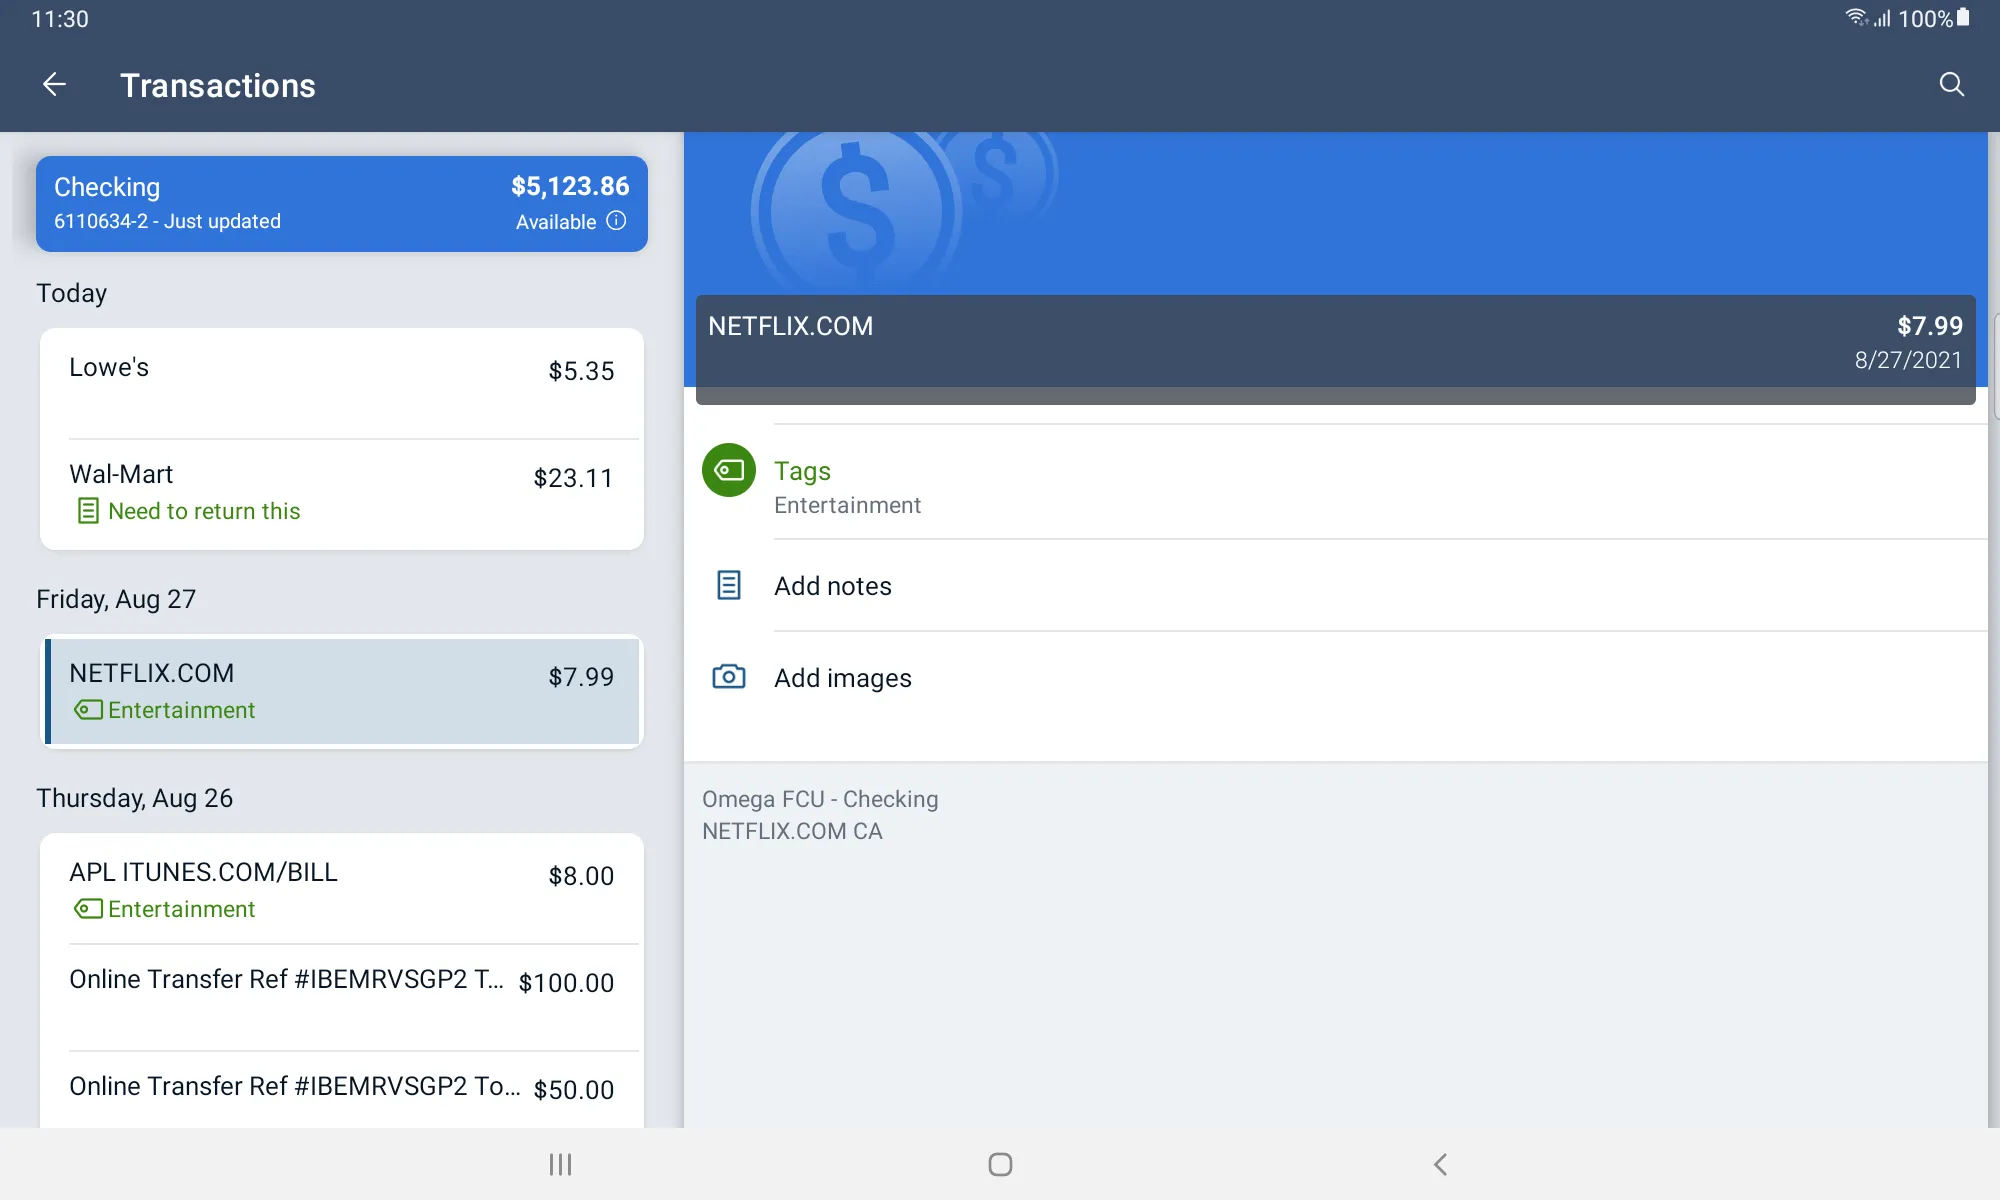Tap Entertainment tag under APL ITUNES row

[182, 909]
